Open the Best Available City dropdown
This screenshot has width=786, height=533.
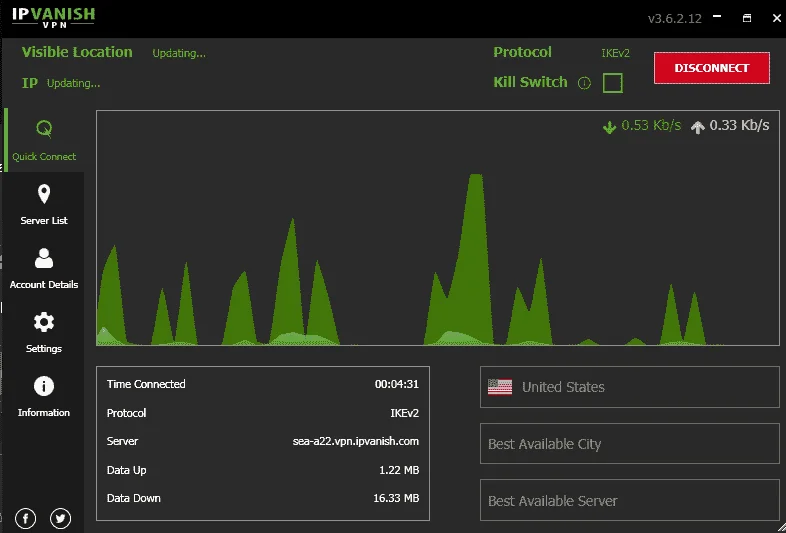tap(630, 444)
